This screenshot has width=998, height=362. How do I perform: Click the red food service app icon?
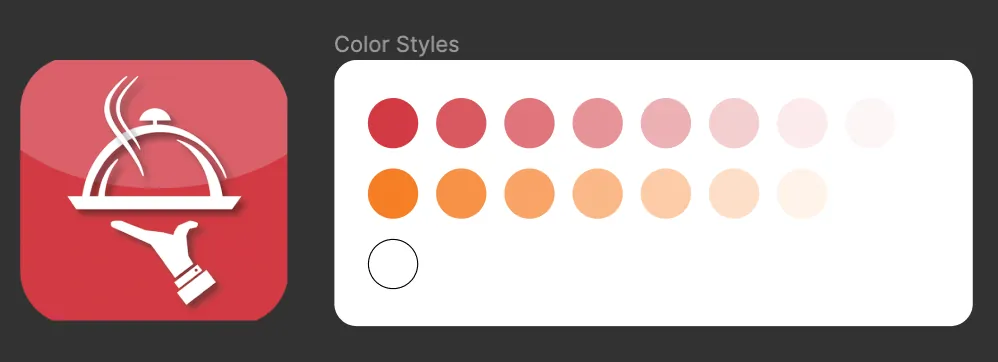(x=154, y=190)
